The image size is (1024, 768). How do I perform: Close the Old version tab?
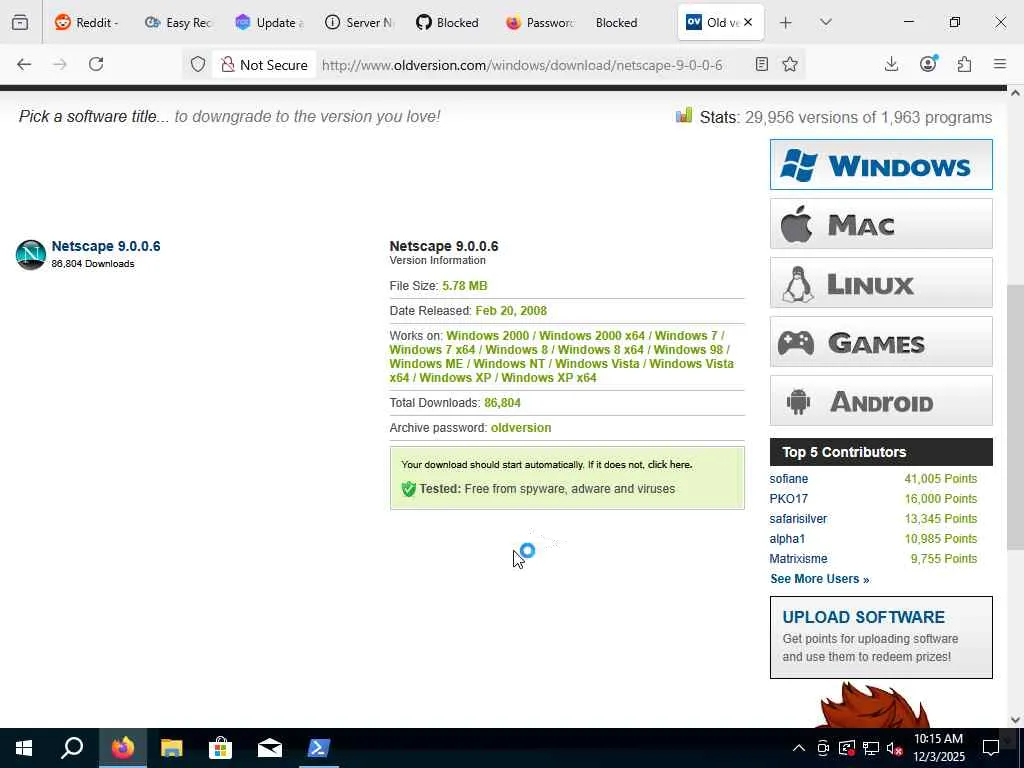748,22
